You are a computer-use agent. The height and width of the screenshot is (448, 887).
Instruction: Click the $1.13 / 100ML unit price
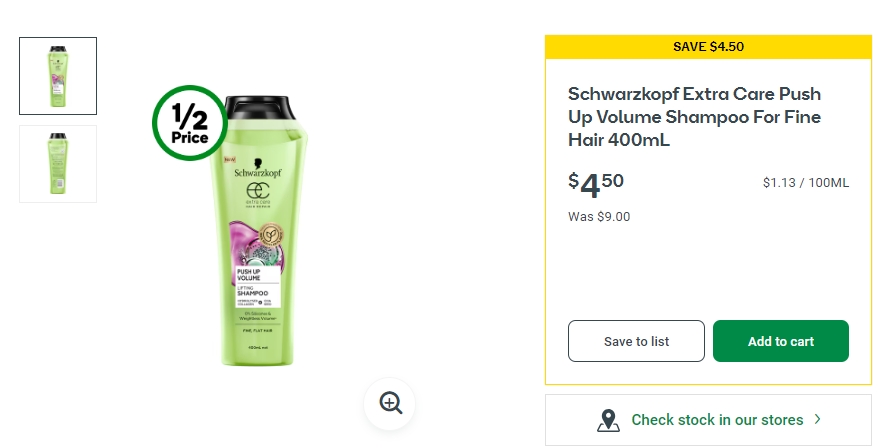pyautogui.click(x=806, y=183)
